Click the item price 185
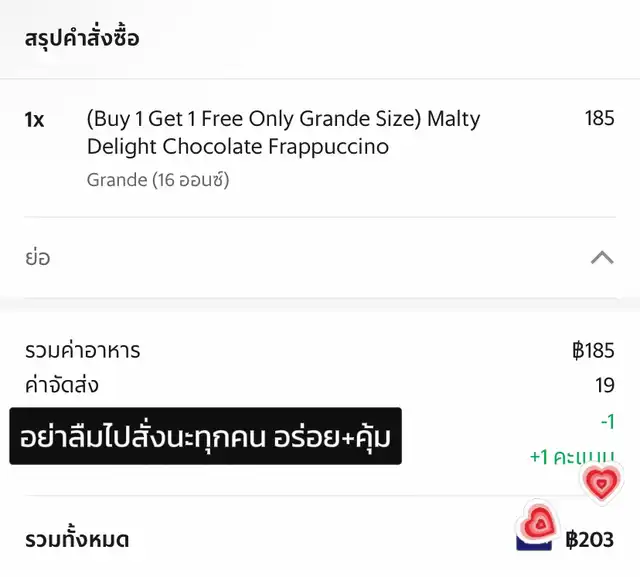Viewport: 640px width, 577px height. pyautogui.click(x=599, y=118)
